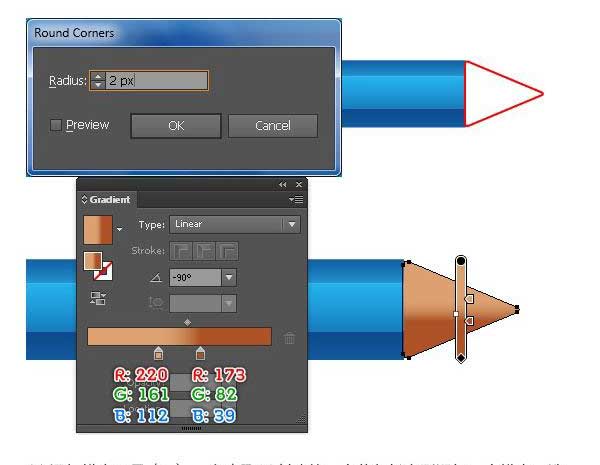Expand the gradient swatch presets arrow

pyautogui.click(x=119, y=229)
